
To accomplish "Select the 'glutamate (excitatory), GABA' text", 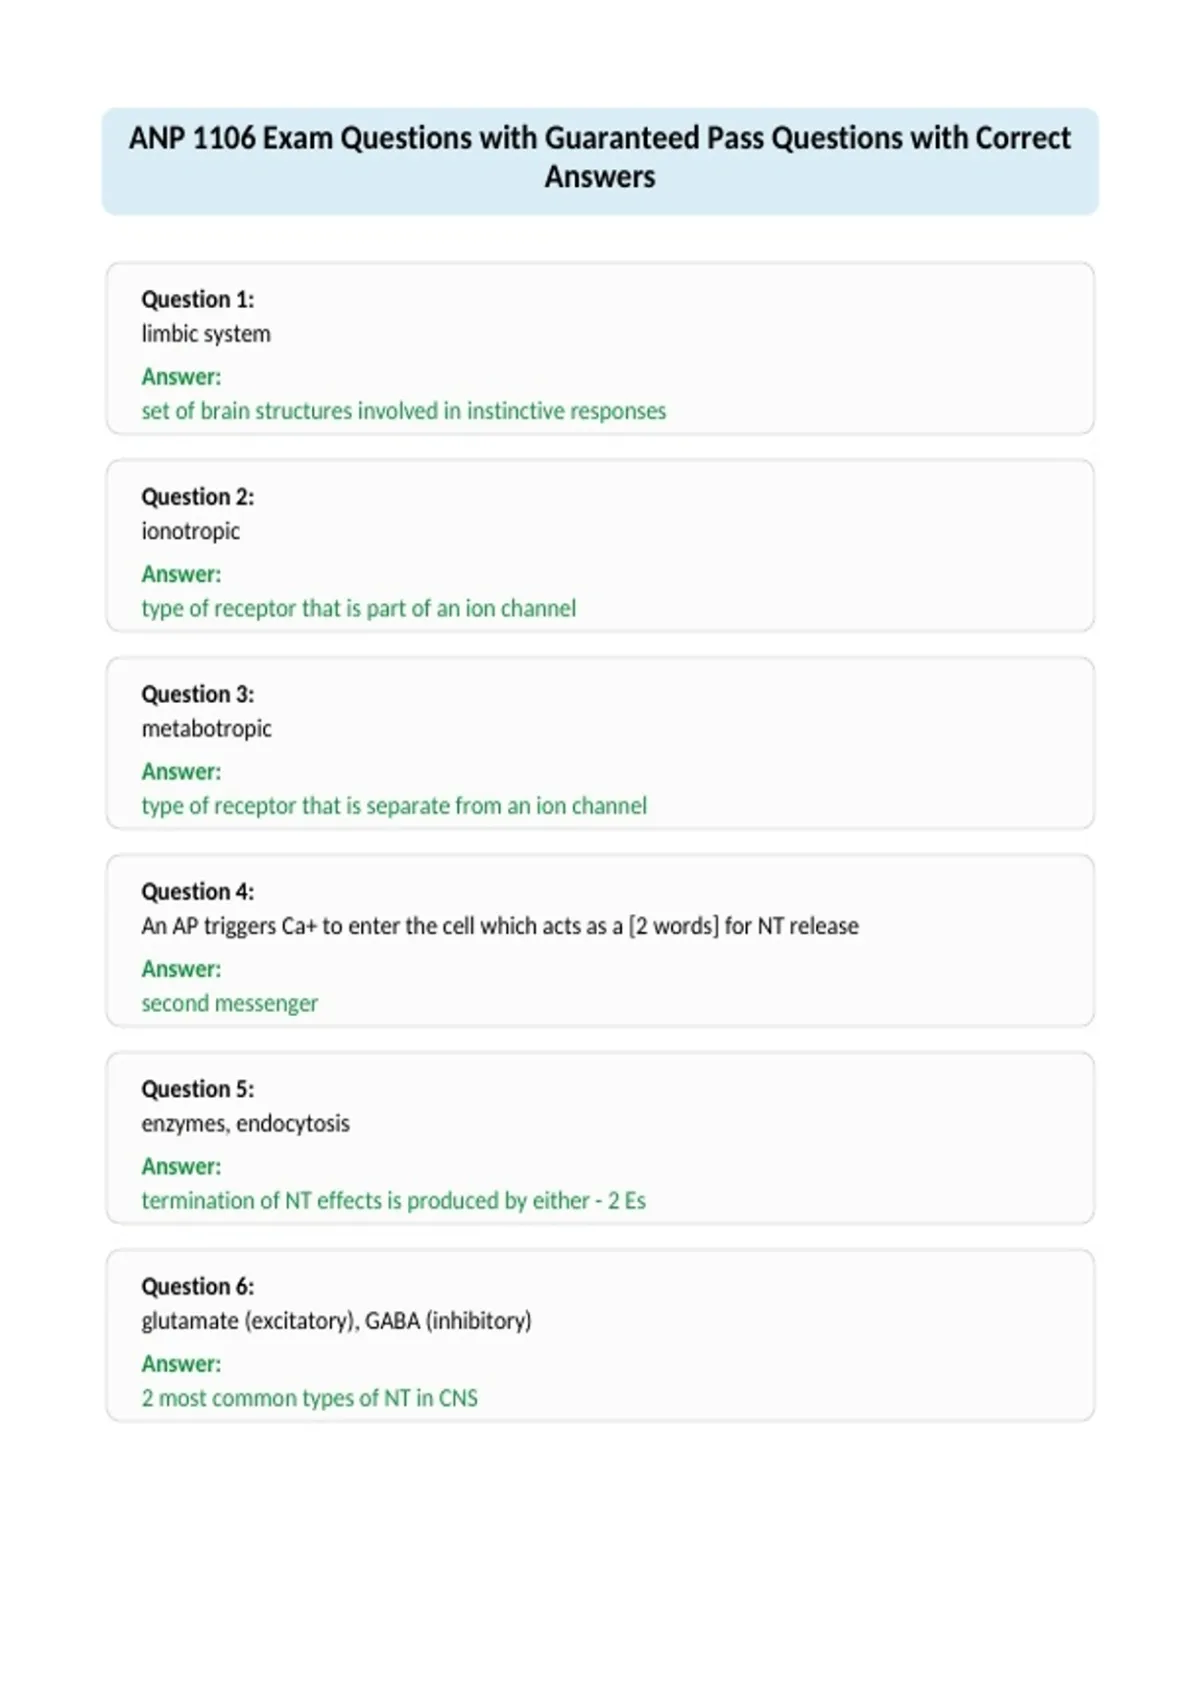I will pos(337,1321).
